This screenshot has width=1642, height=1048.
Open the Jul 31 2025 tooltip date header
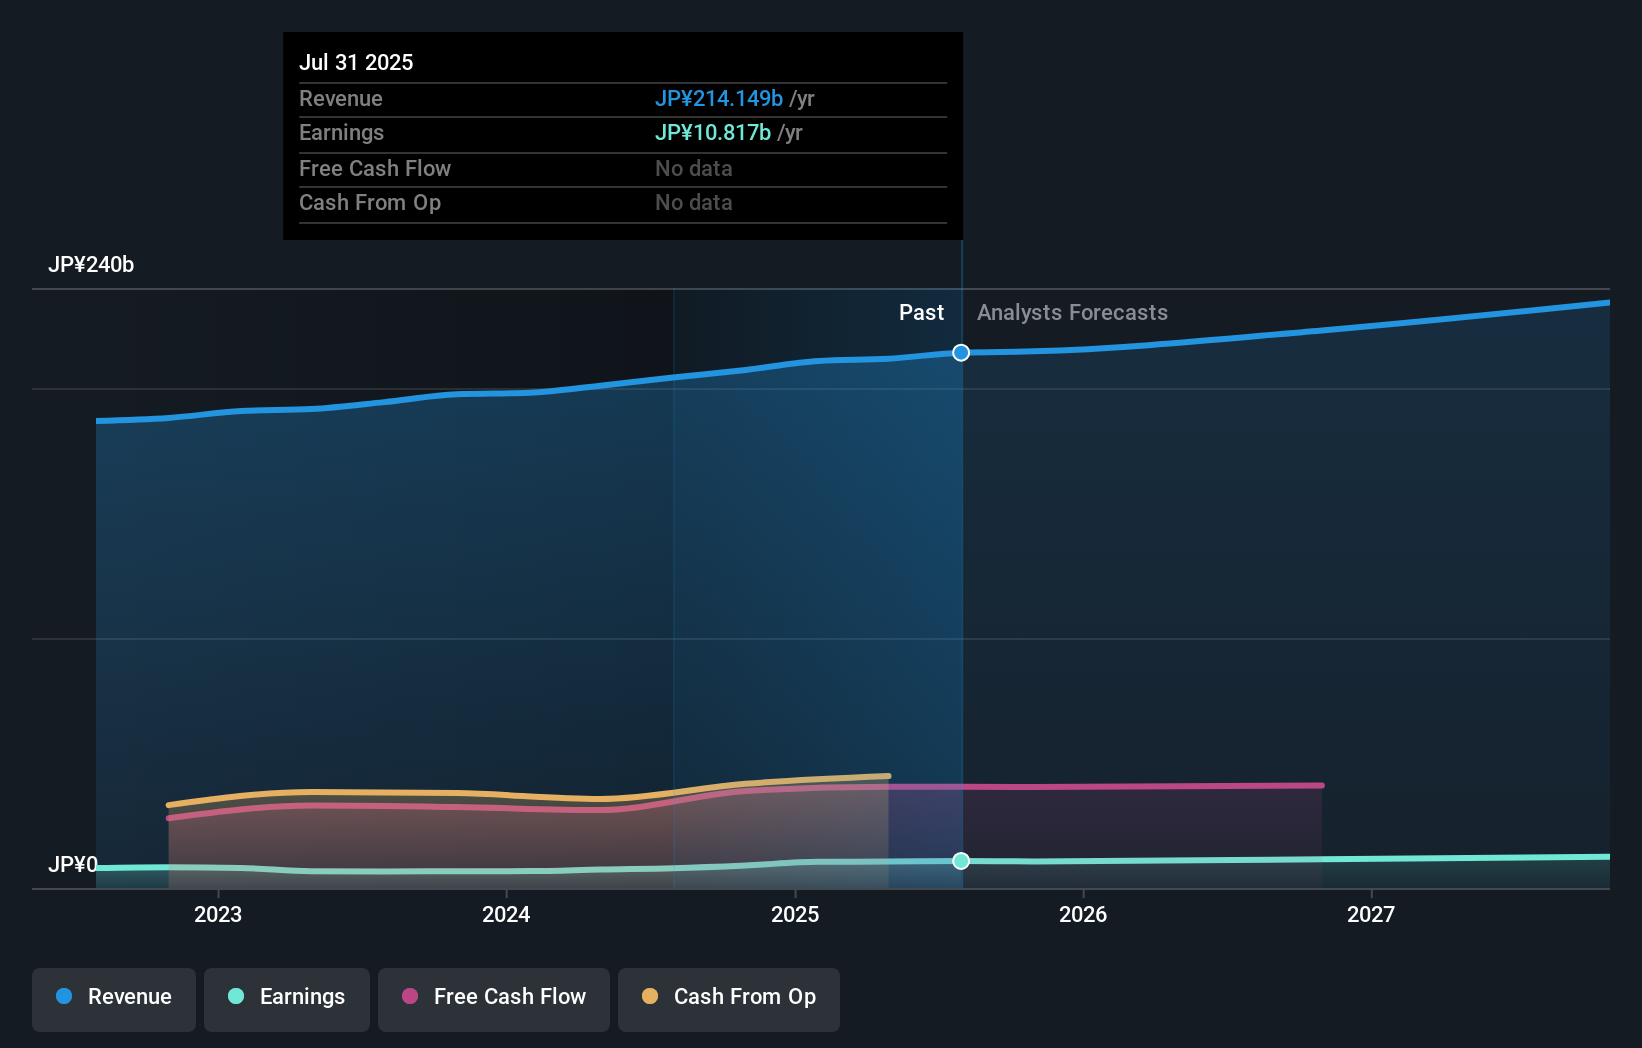click(356, 62)
